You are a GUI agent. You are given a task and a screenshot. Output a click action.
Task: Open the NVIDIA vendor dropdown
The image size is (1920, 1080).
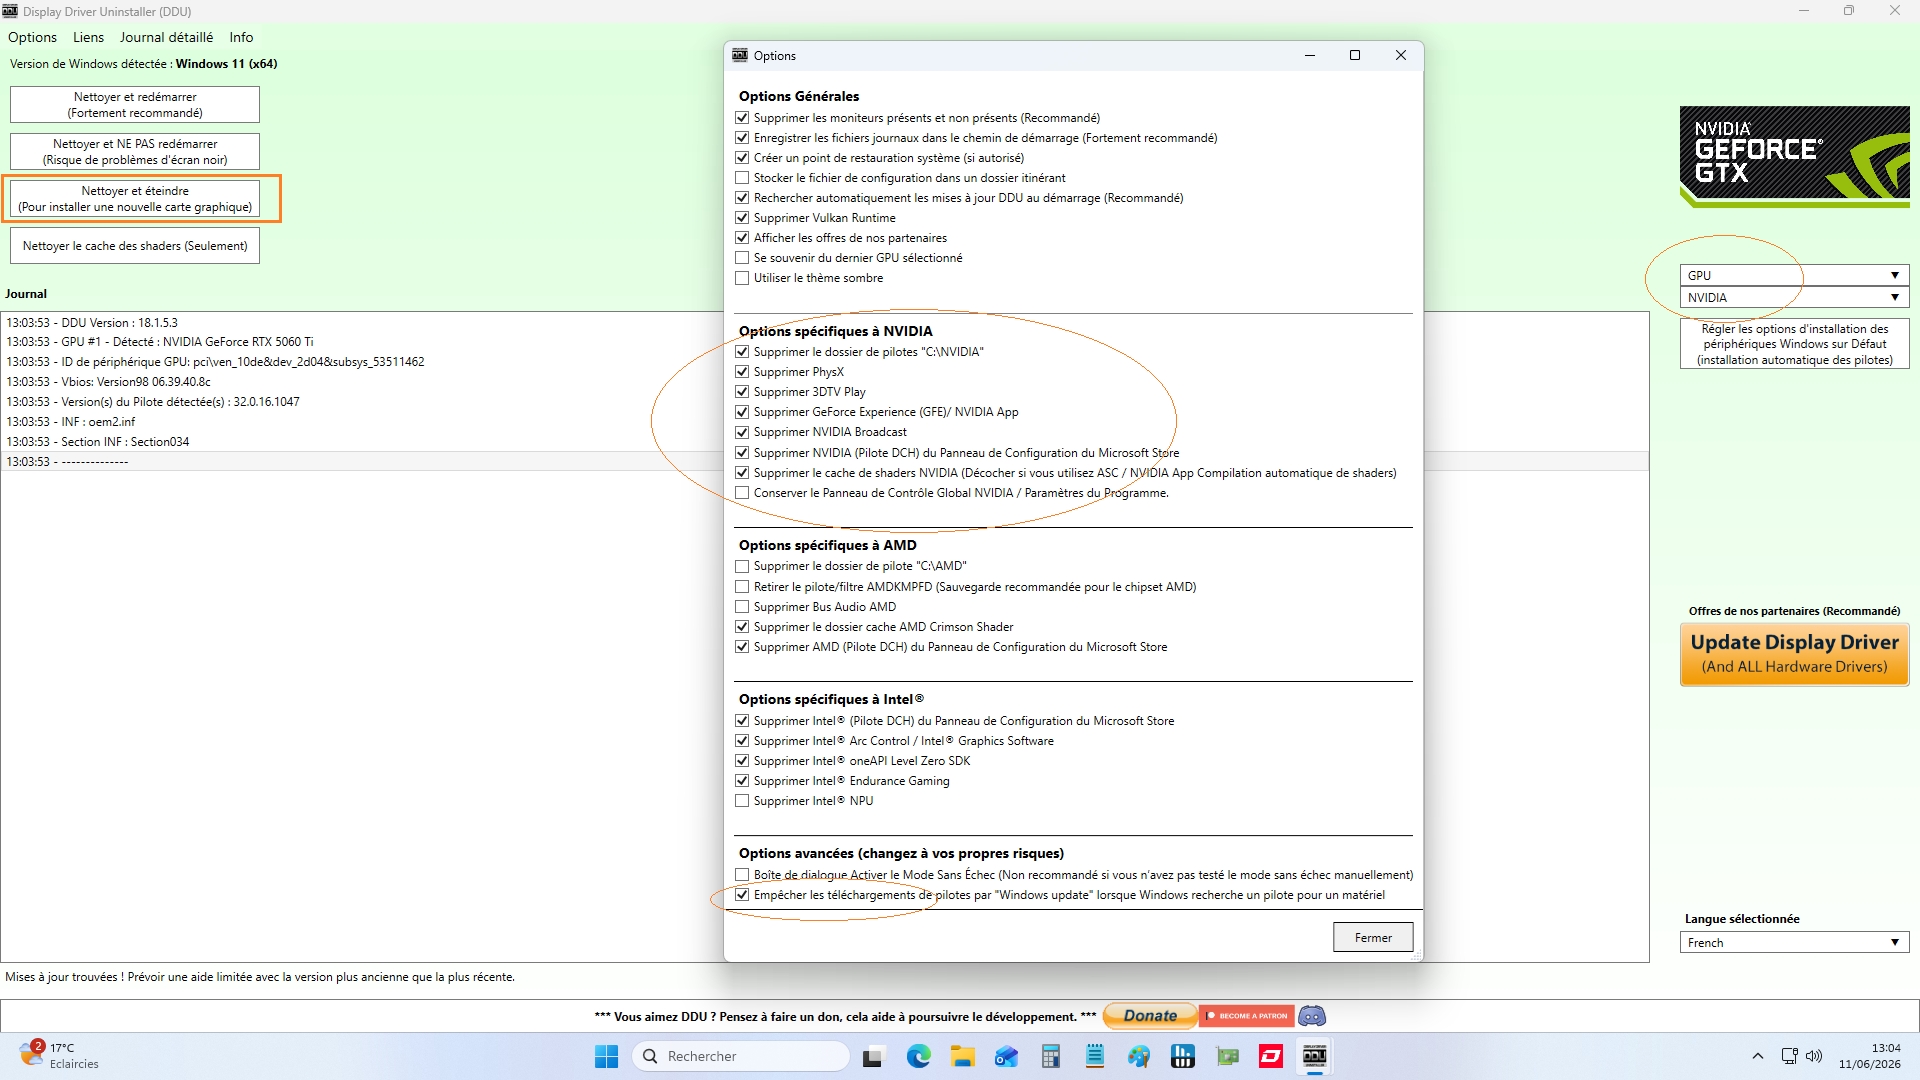click(x=1795, y=298)
